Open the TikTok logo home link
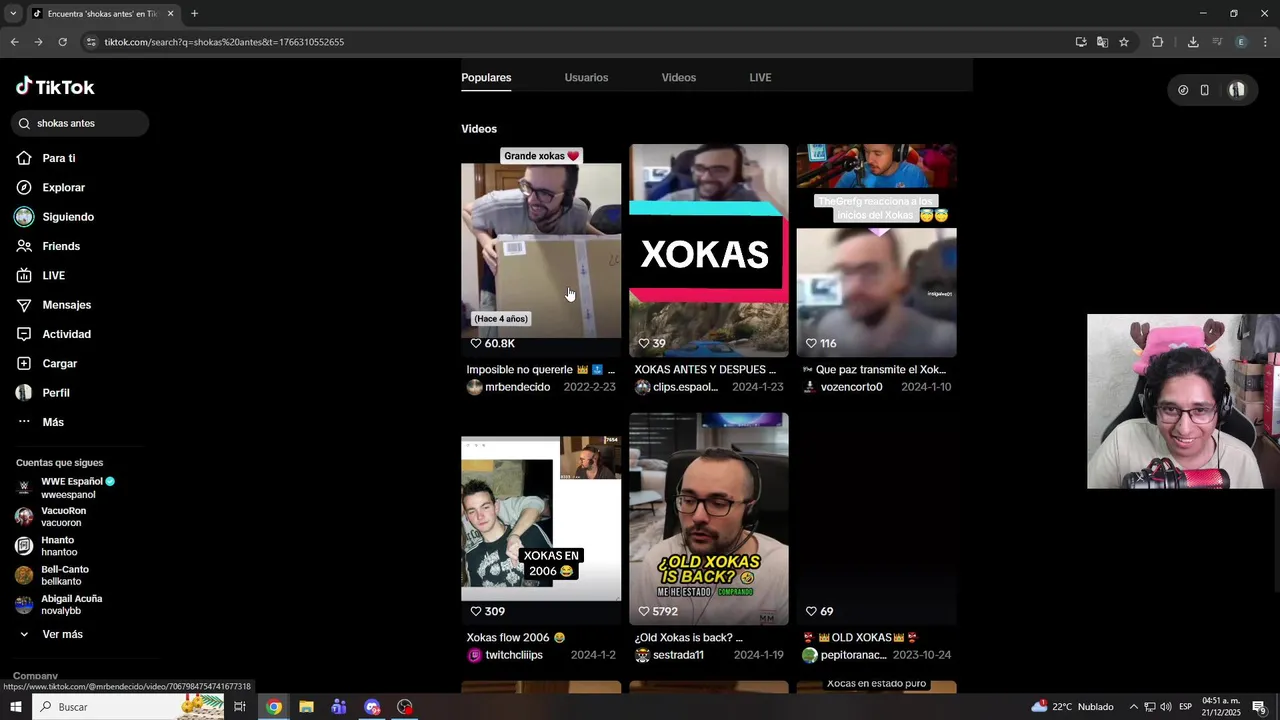Screen dimensions: 1280x720 coord(55,87)
